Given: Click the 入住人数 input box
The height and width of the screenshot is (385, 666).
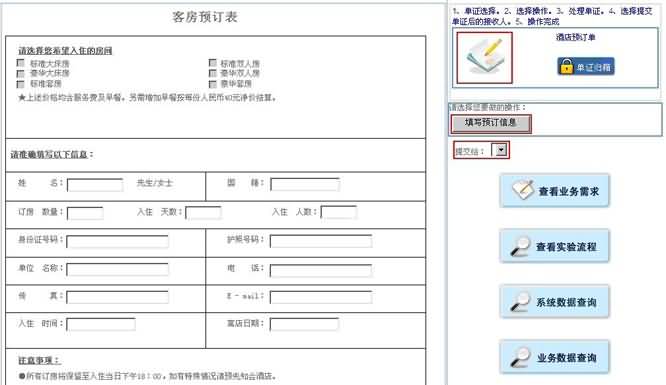Looking at the screenshot, I should [x=339, y=212].
